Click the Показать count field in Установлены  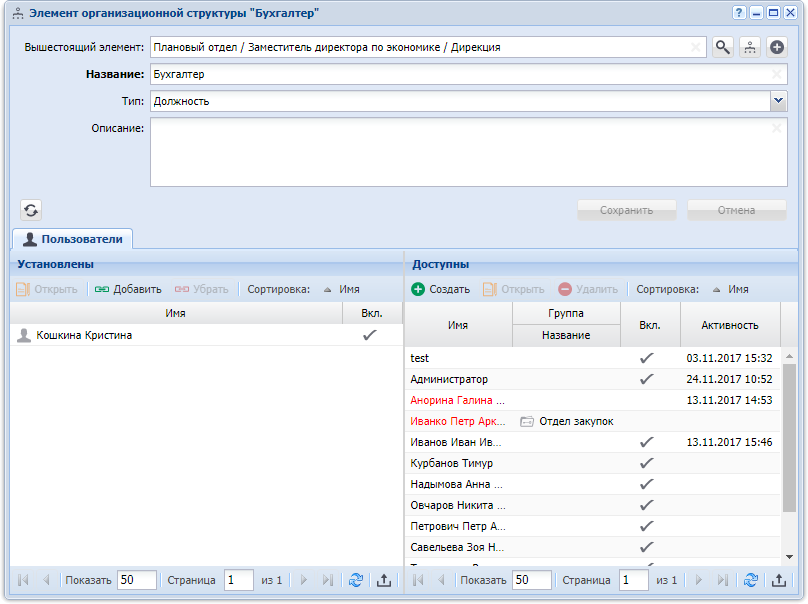click(x=137, y=580)
